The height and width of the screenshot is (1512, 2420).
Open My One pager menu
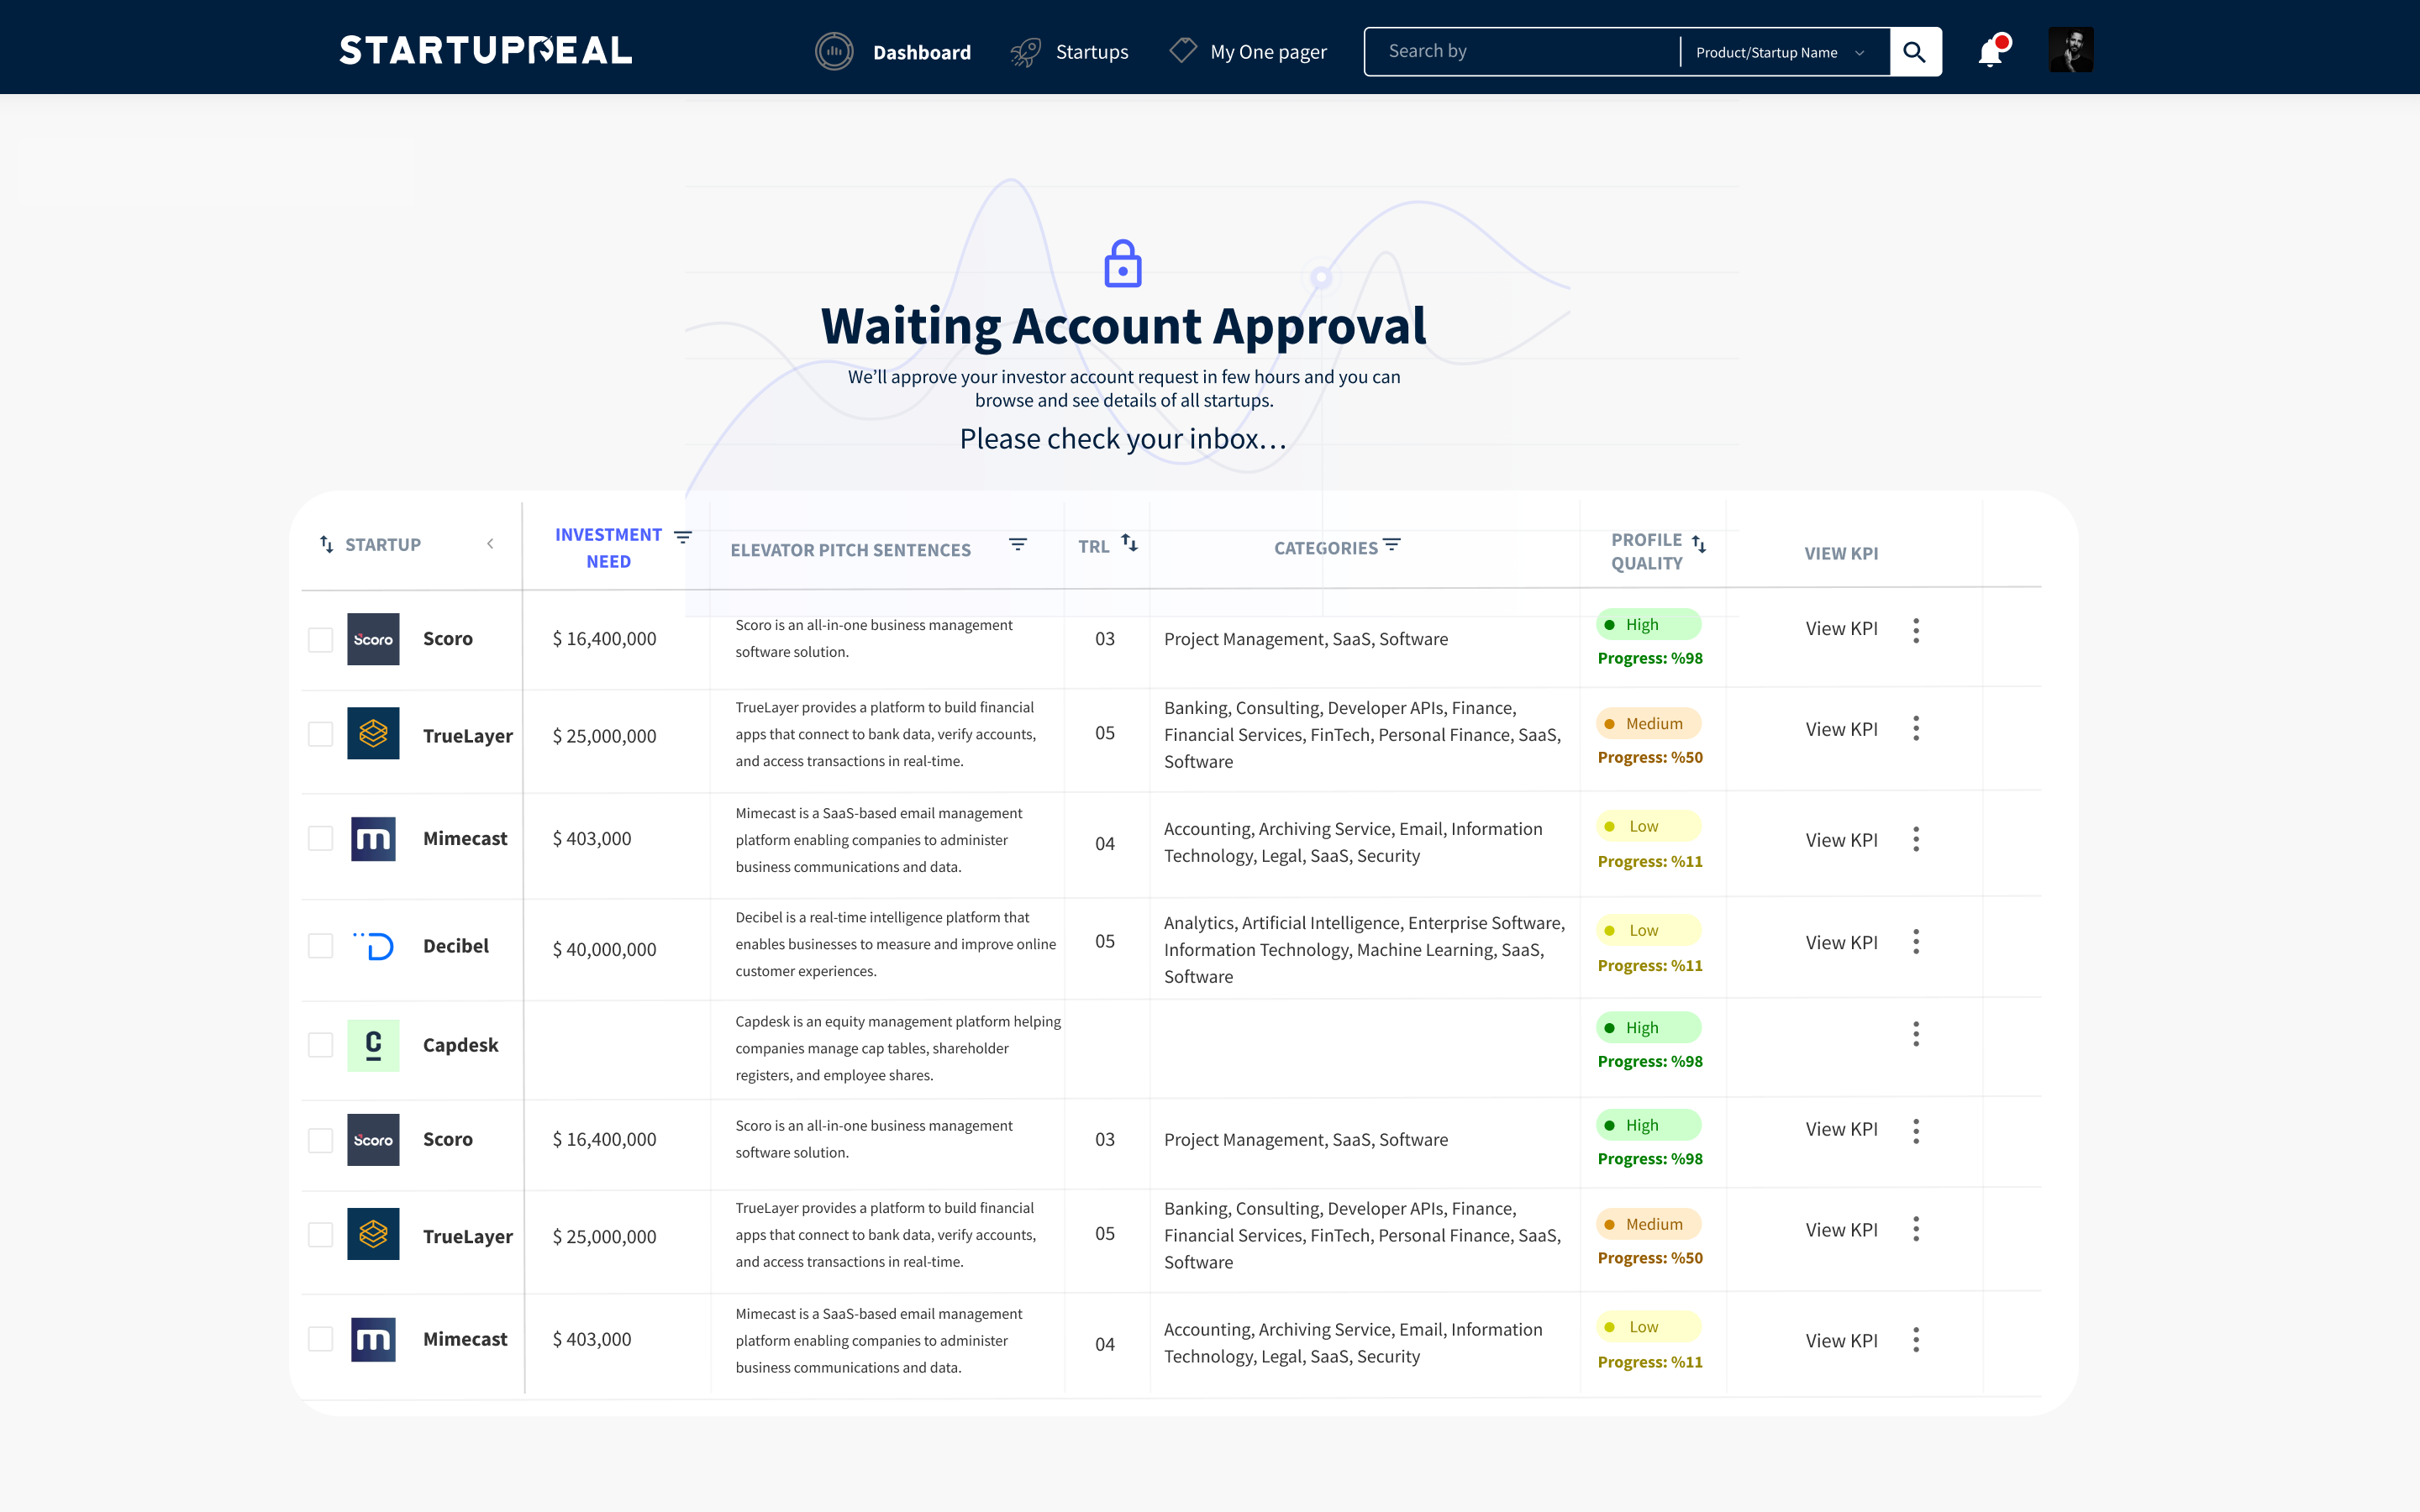[1267, 52]
